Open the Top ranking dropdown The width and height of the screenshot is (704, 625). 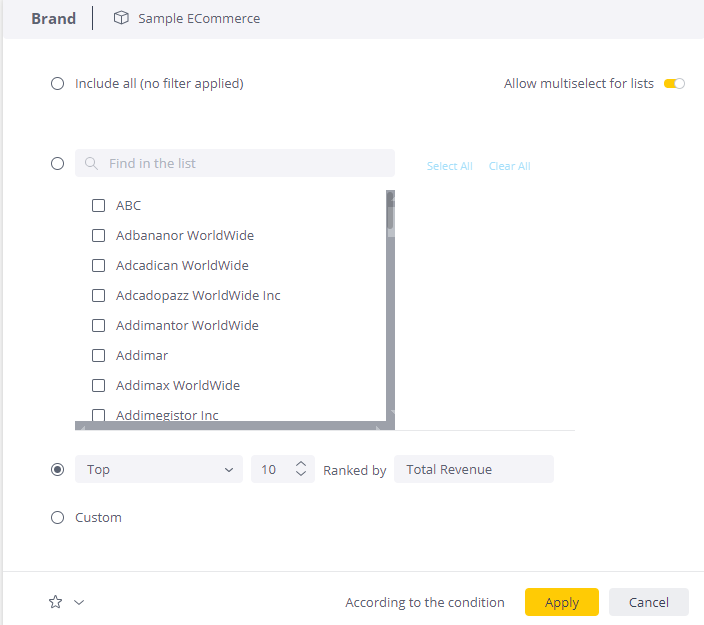click(159, 469)
